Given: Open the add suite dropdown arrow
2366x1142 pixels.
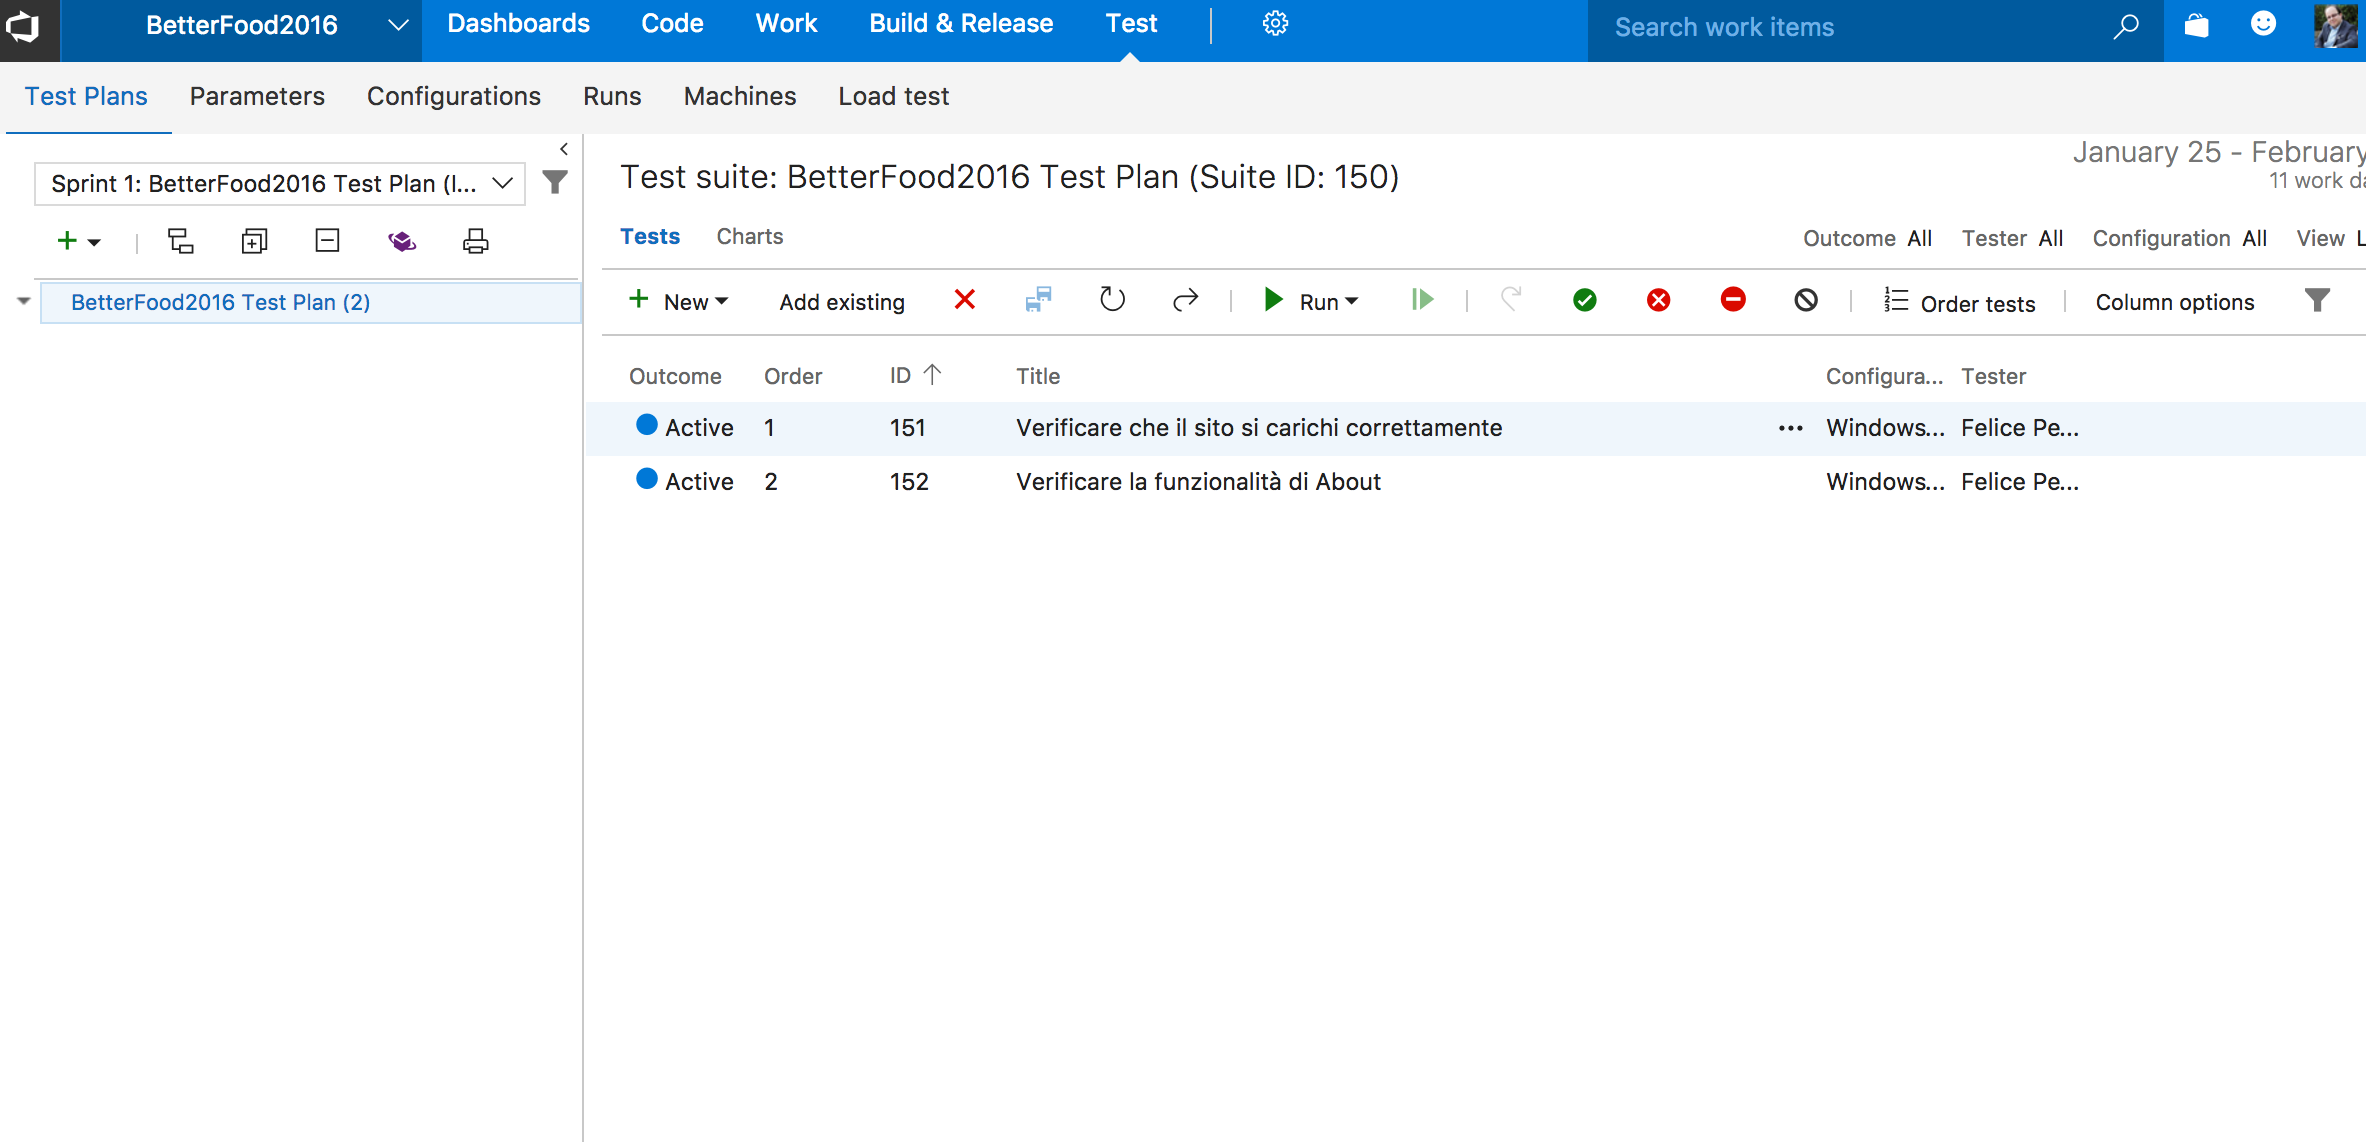Looking at the screenshot, I should 94,242.
